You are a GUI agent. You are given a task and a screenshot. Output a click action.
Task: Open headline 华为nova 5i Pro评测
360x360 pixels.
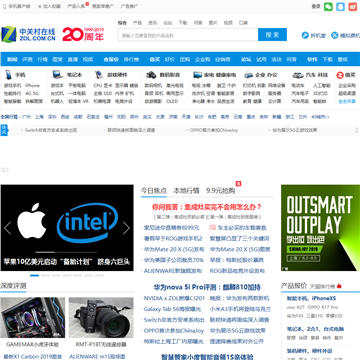(207, 287)
